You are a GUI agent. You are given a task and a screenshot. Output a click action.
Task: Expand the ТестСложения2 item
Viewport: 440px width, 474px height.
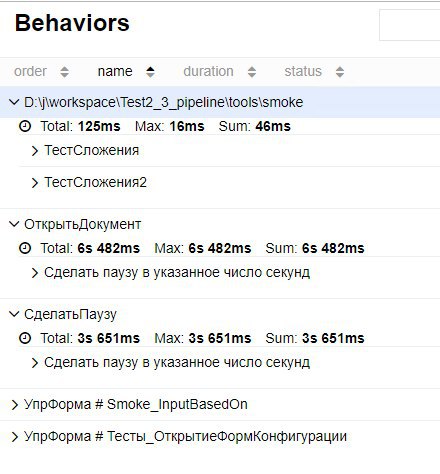[35, 183]
